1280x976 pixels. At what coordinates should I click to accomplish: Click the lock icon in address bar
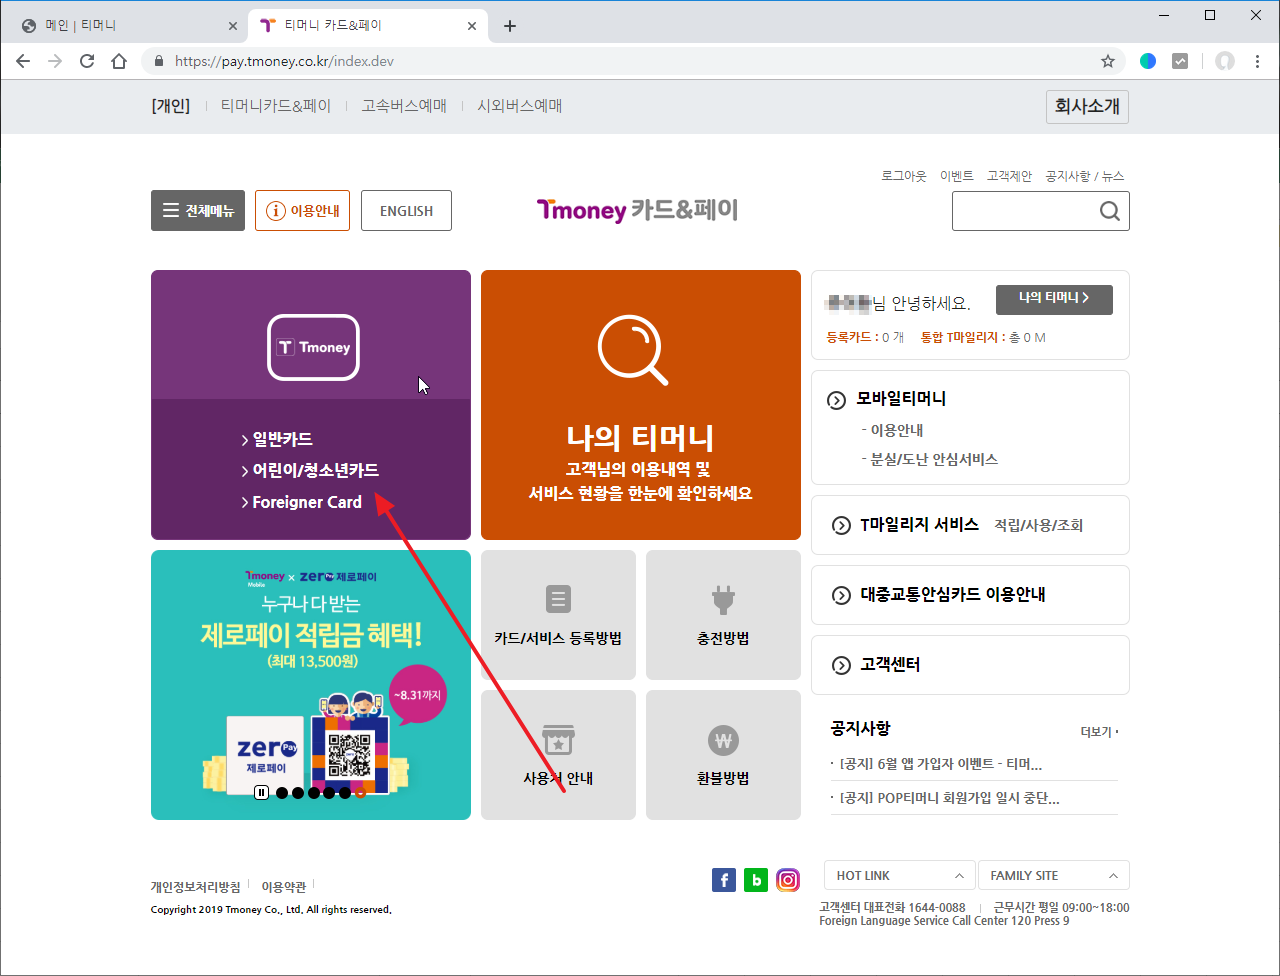(x=158, y=61)
